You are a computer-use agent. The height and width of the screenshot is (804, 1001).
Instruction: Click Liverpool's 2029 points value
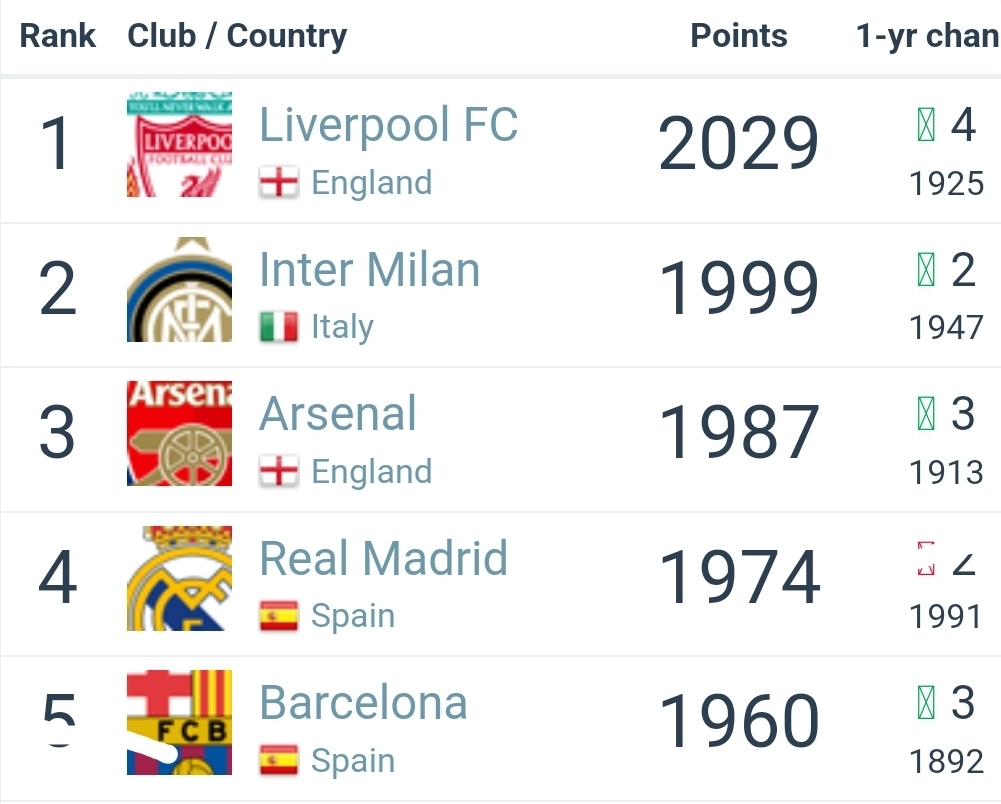pos(738,145)
